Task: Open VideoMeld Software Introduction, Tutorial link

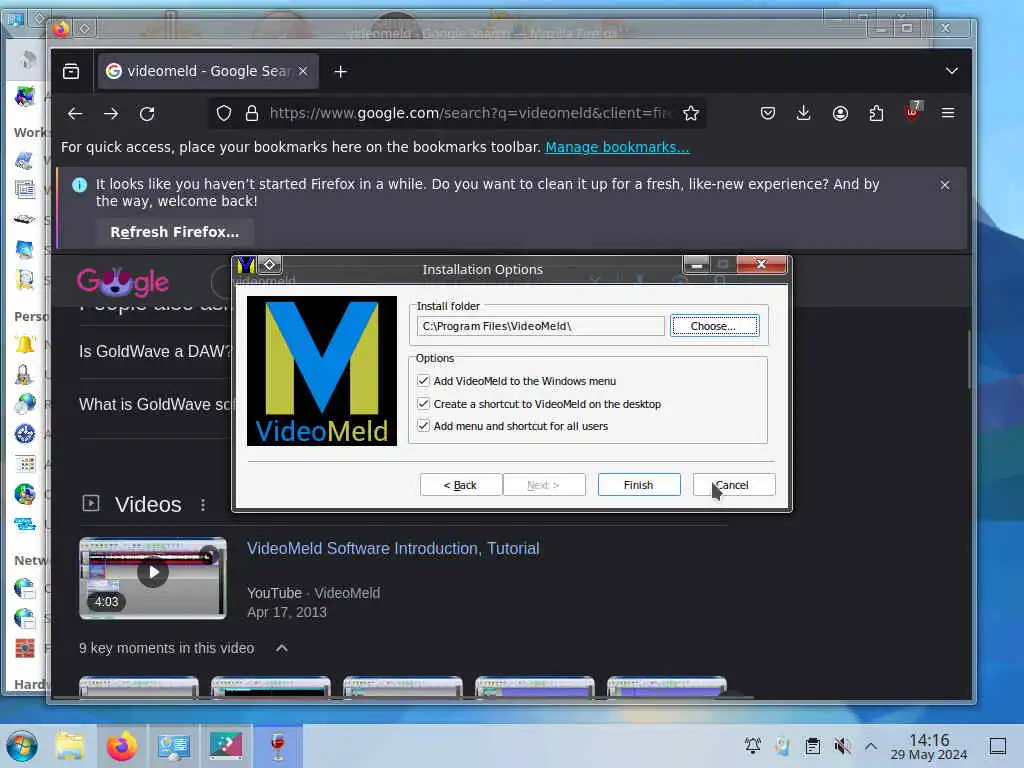Action: coord(393,549)
